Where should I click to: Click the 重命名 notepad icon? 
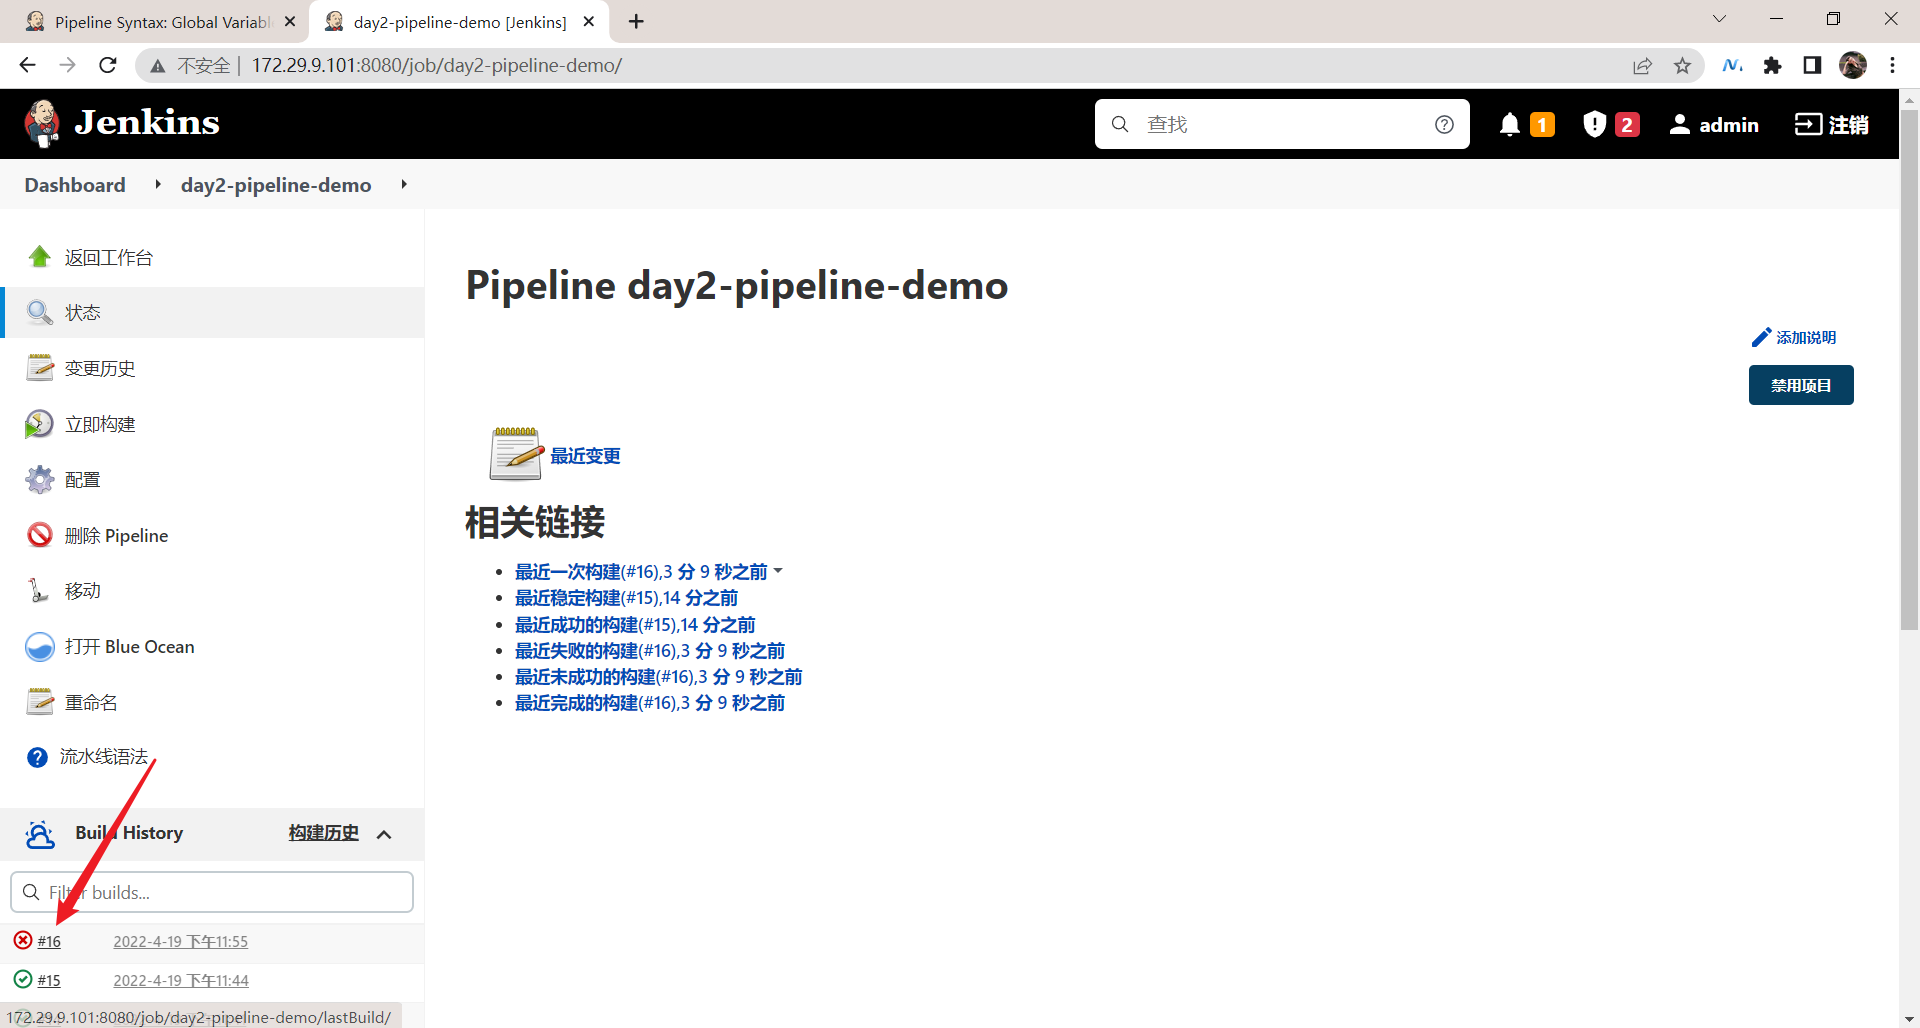40,702
